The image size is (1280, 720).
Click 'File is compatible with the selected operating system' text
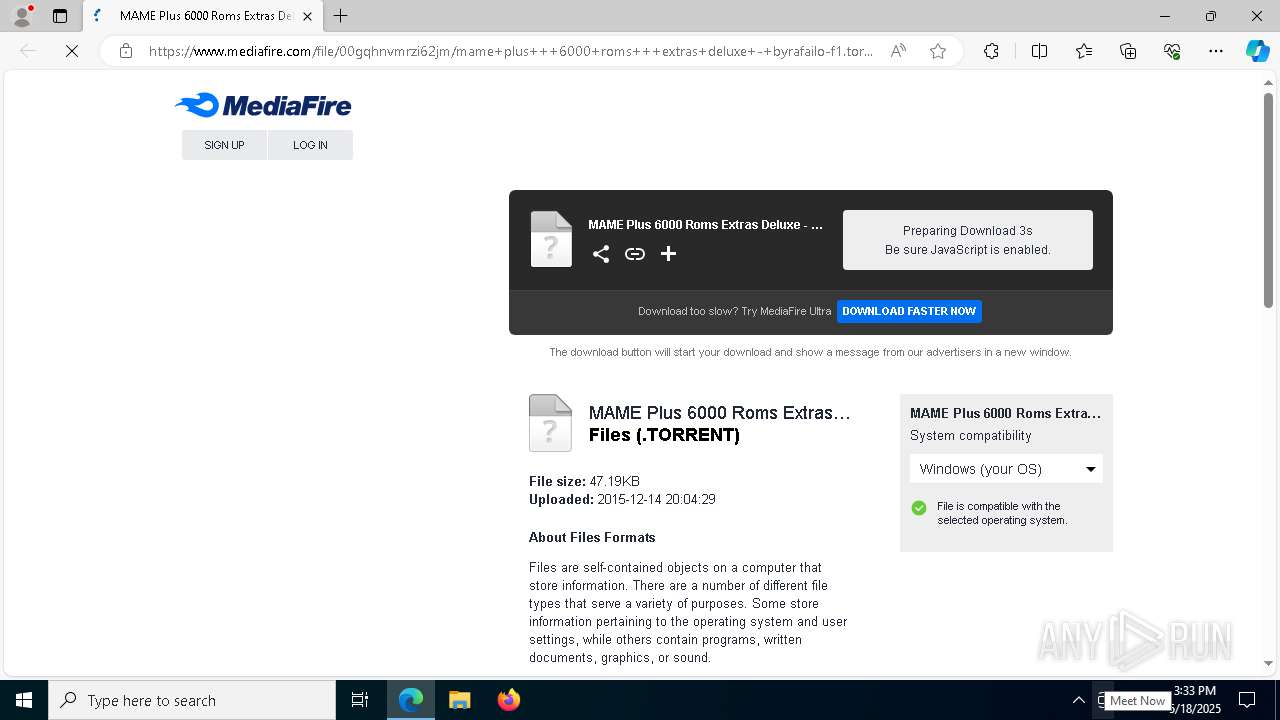[1002, 513]
